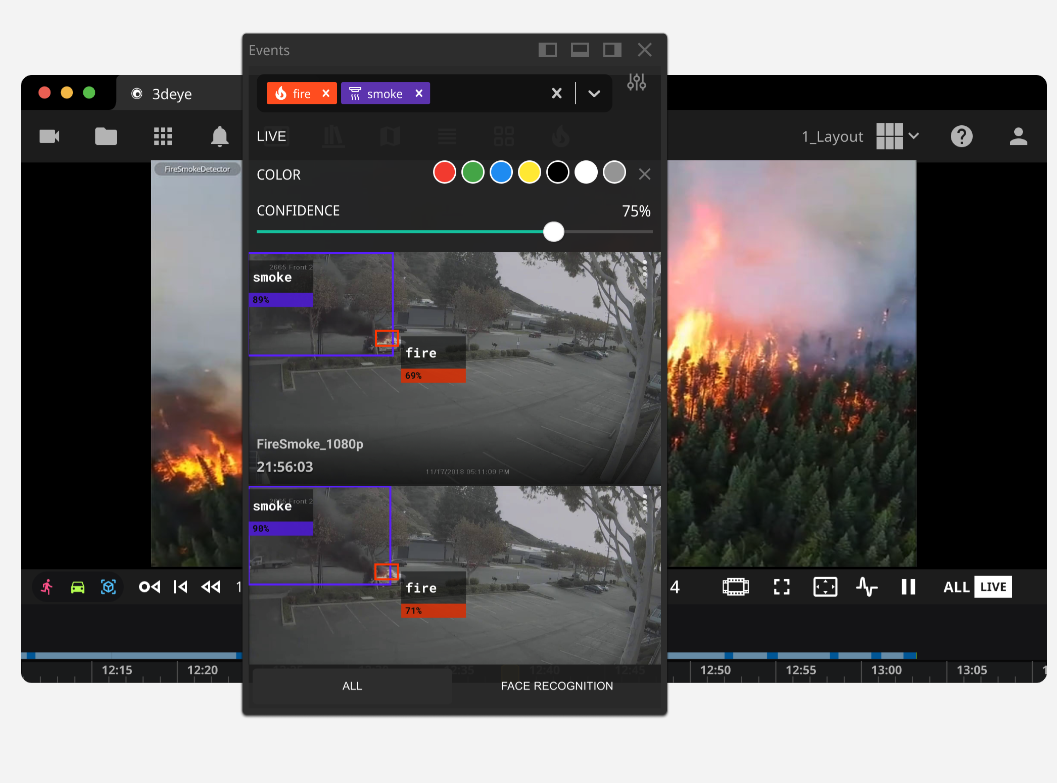Select the dimmed list view tab
The height and width of the screenshot is (783, 1057).
446,136
